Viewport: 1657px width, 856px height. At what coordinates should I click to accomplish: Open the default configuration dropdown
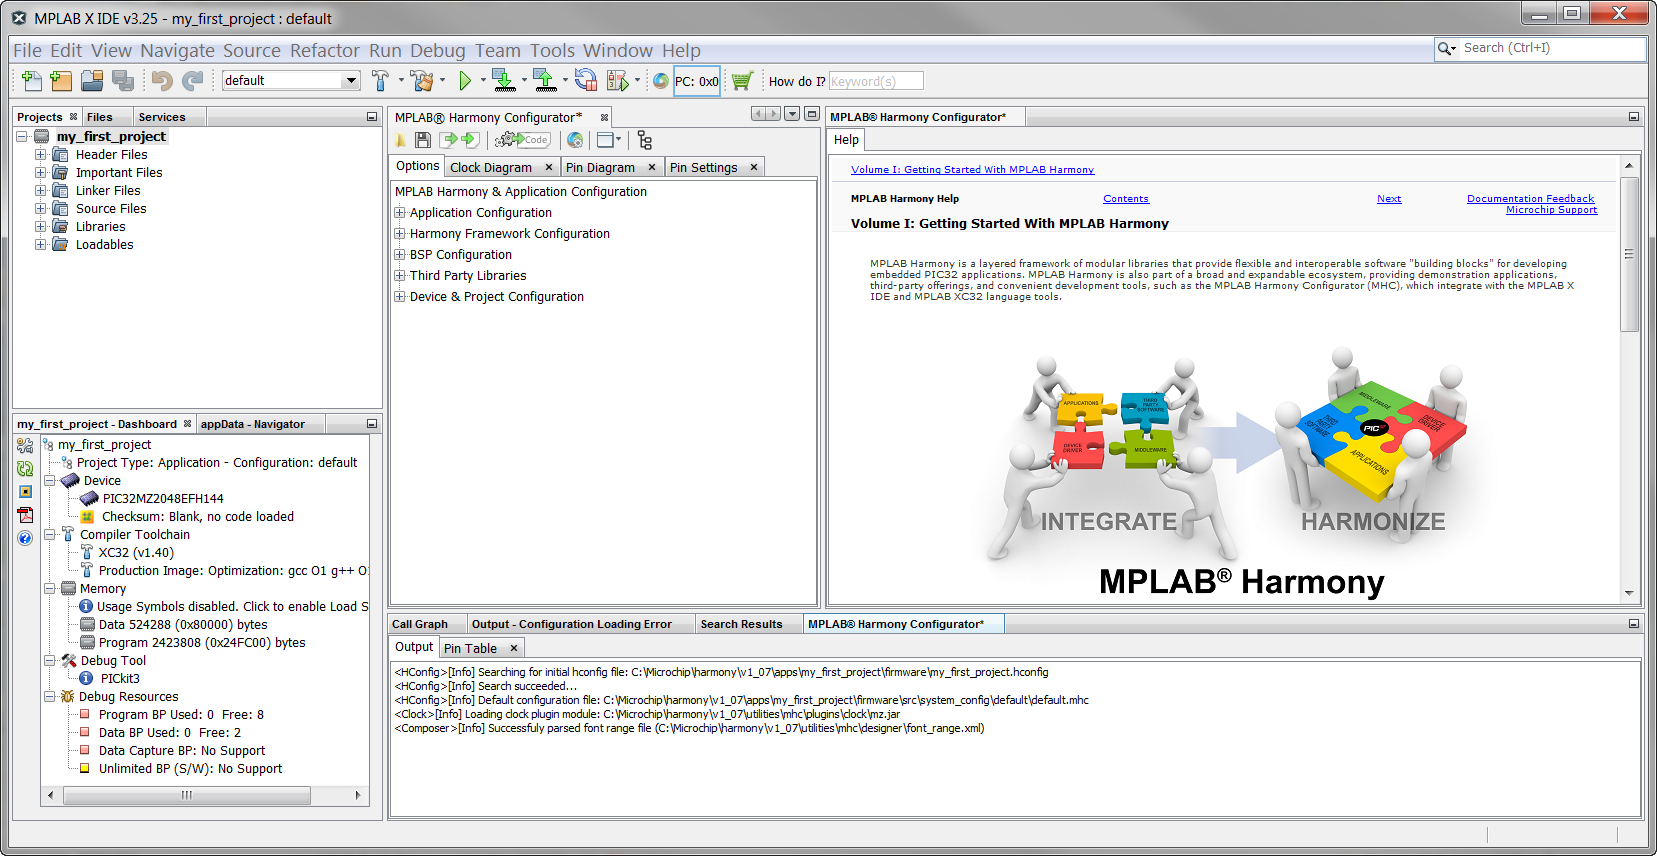[x=351, y=81]
